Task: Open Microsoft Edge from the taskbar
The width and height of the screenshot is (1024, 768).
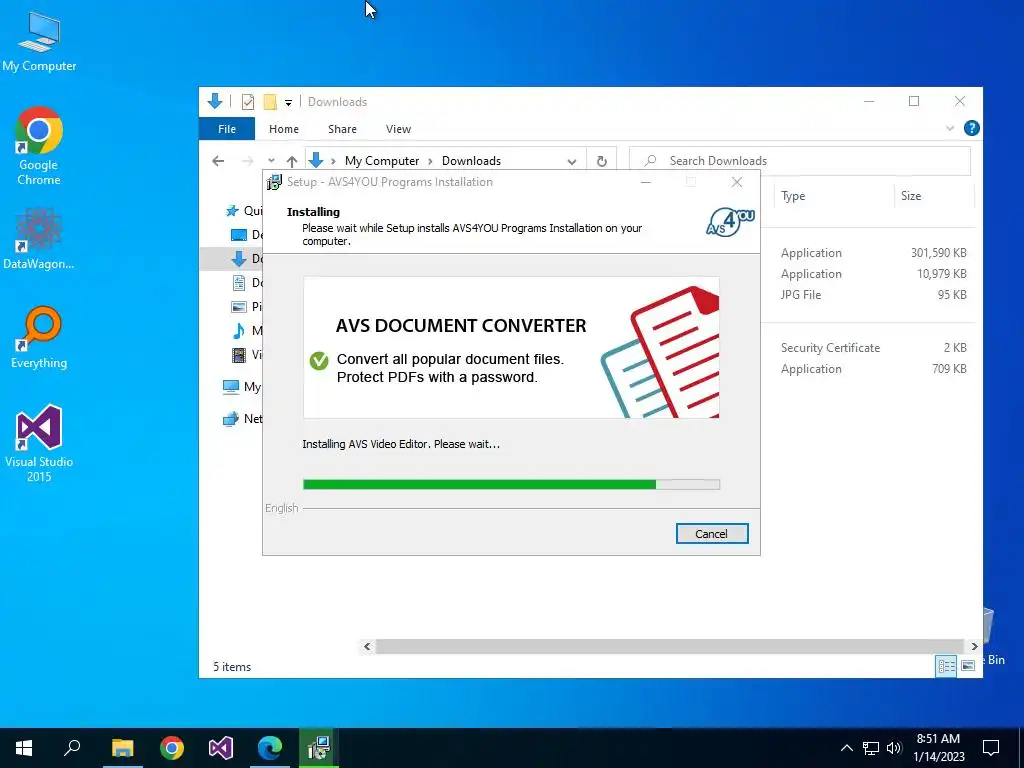Action: point(270,748)
